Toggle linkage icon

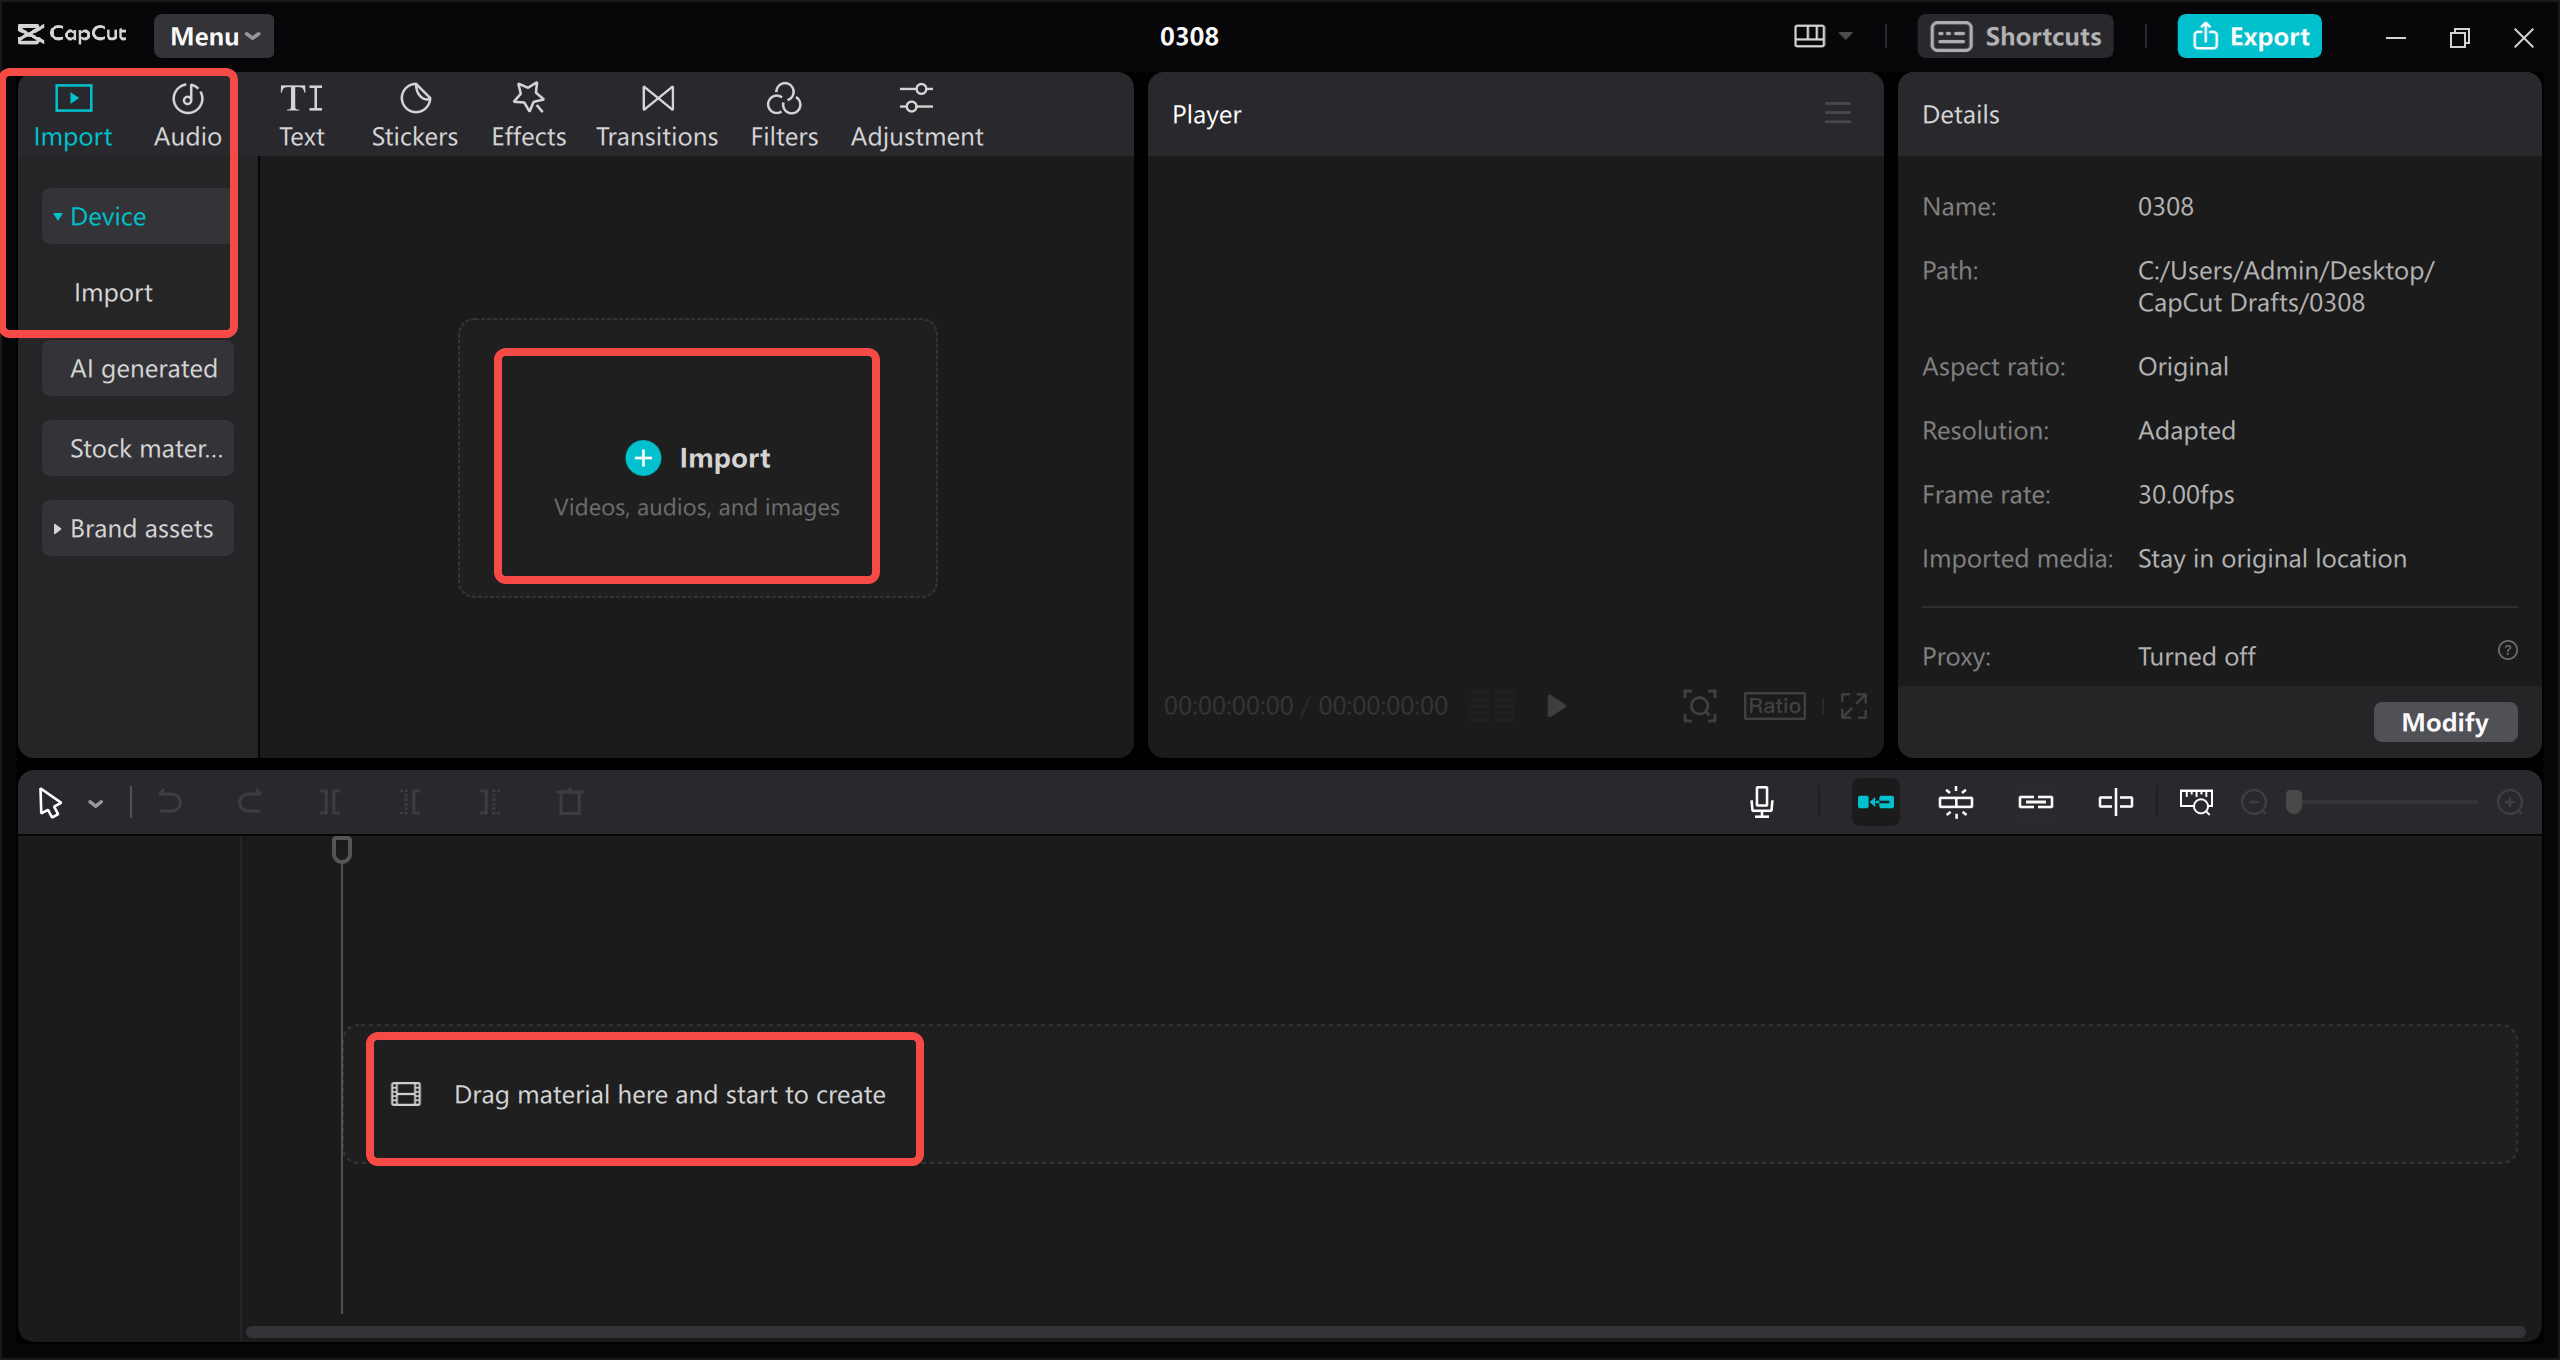point(2036,802)
